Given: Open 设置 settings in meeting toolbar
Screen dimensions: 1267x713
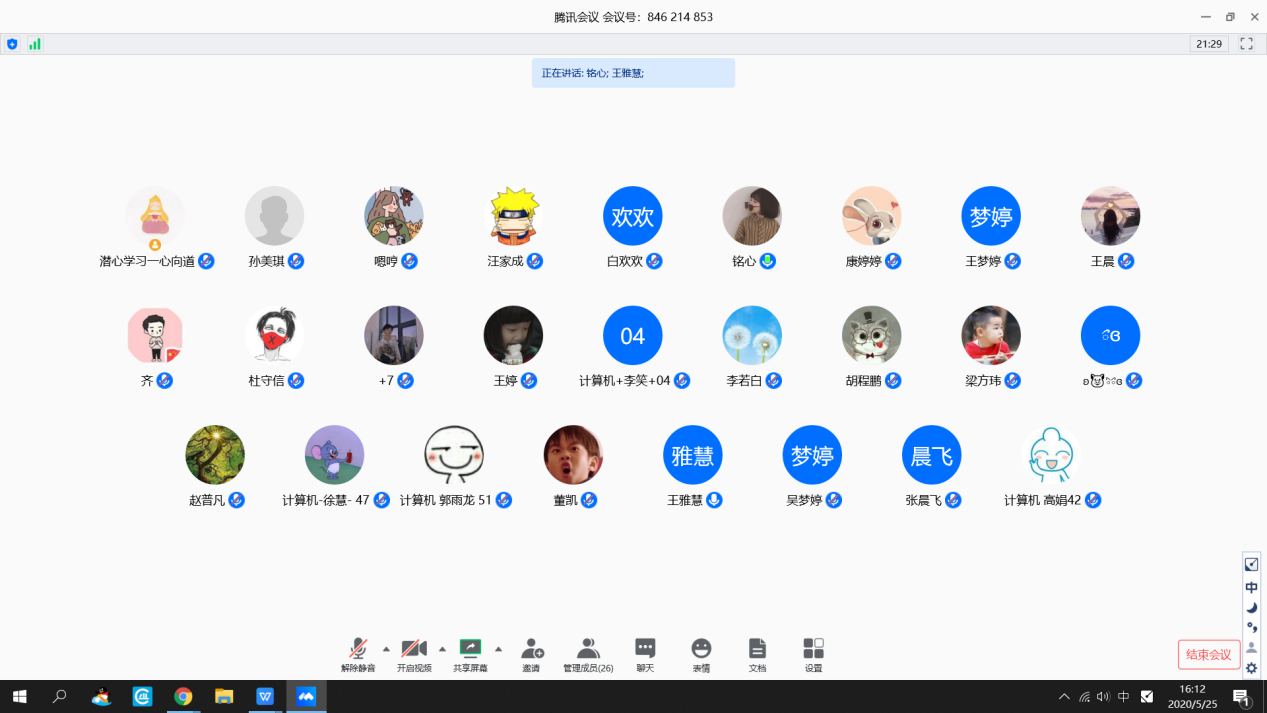Looking at the screenshot, I should coord(813,650).
